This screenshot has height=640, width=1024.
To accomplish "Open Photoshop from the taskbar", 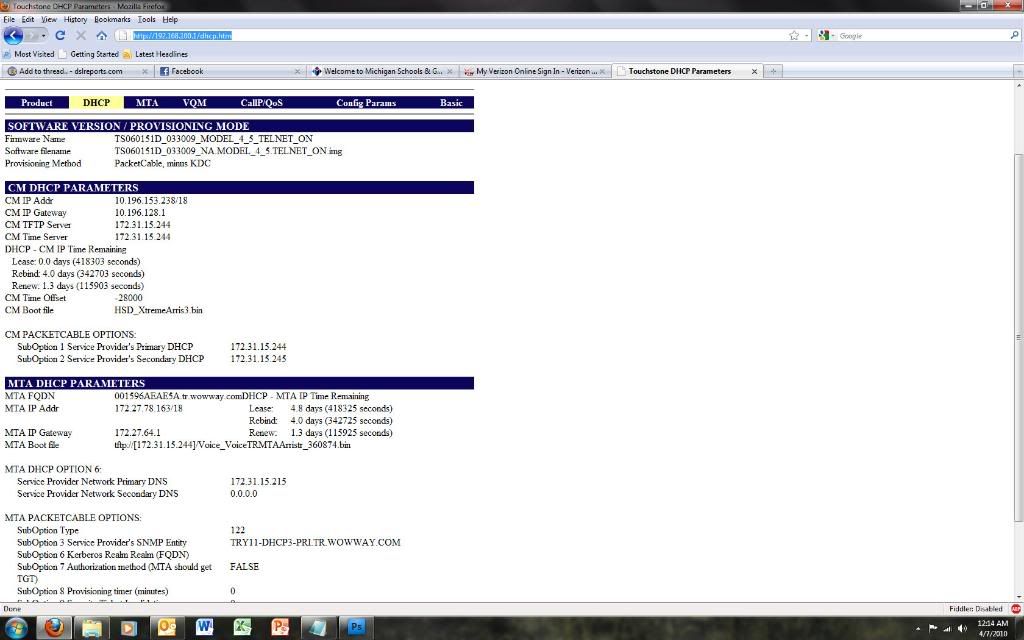I will tap(356, 628).
